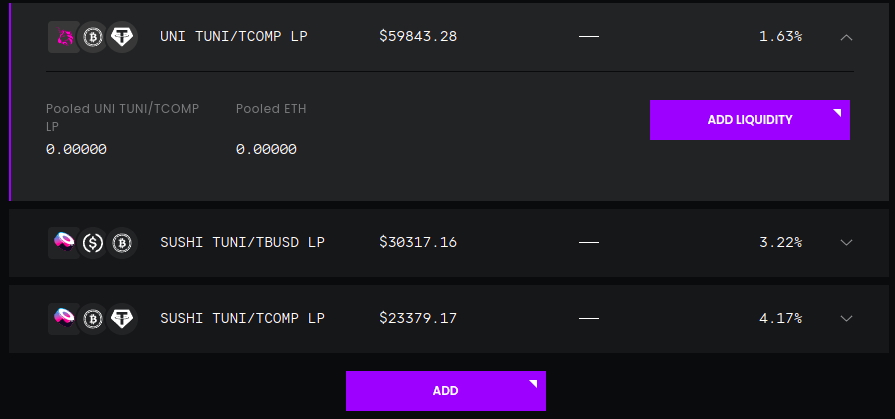Click the B coin icon in TBUSD row
Viewport: 895px width, 419px height.
(122, 243)
